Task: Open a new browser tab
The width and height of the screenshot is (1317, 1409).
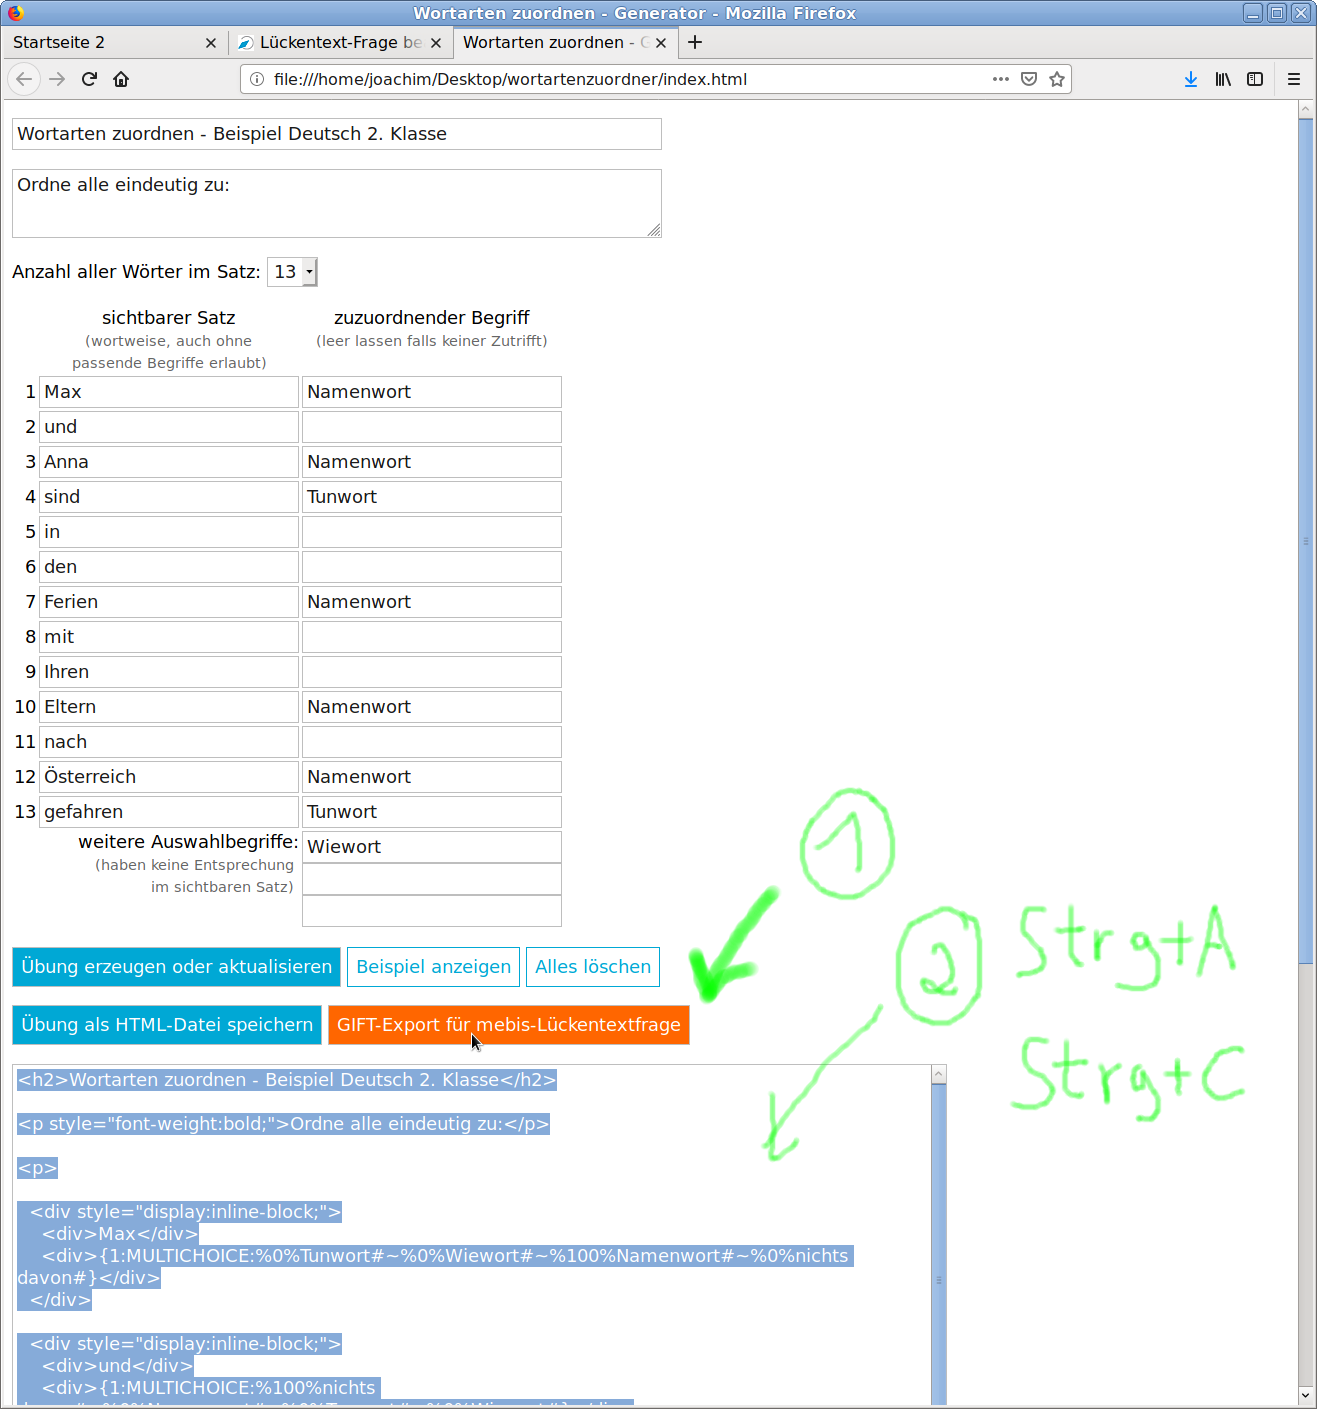Action: 695,42
